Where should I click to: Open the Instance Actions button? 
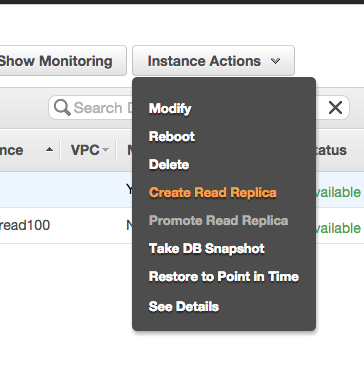coord(213,61)
